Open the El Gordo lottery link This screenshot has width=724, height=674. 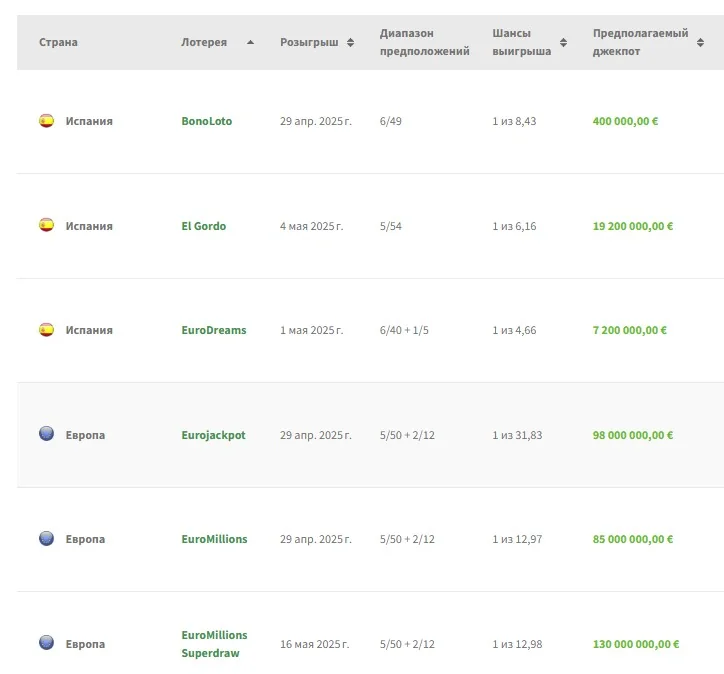pos(204,226)
